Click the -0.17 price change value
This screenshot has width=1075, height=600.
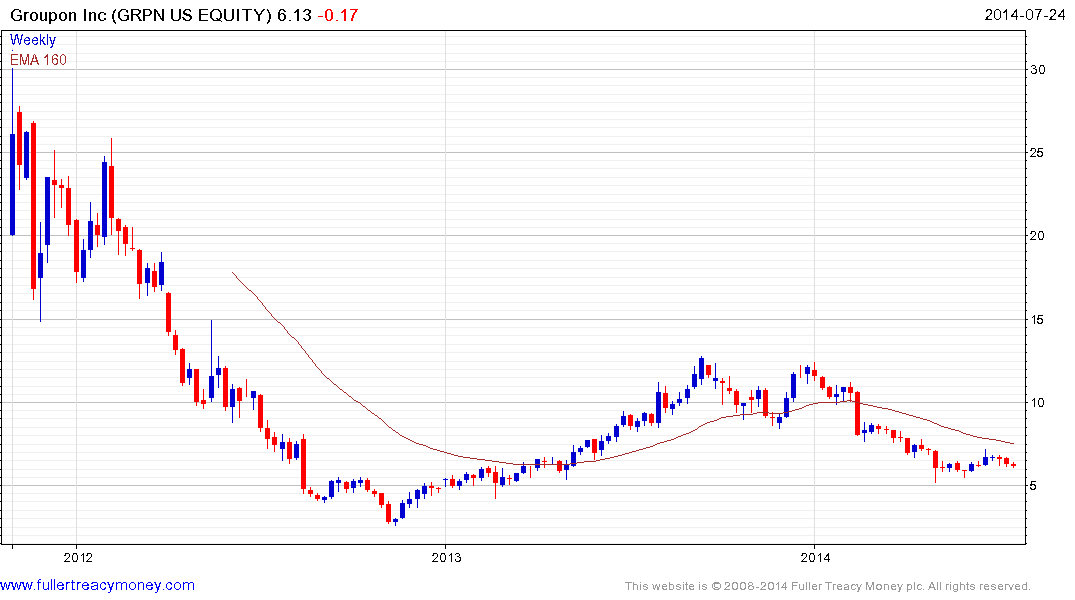(337, 15)
